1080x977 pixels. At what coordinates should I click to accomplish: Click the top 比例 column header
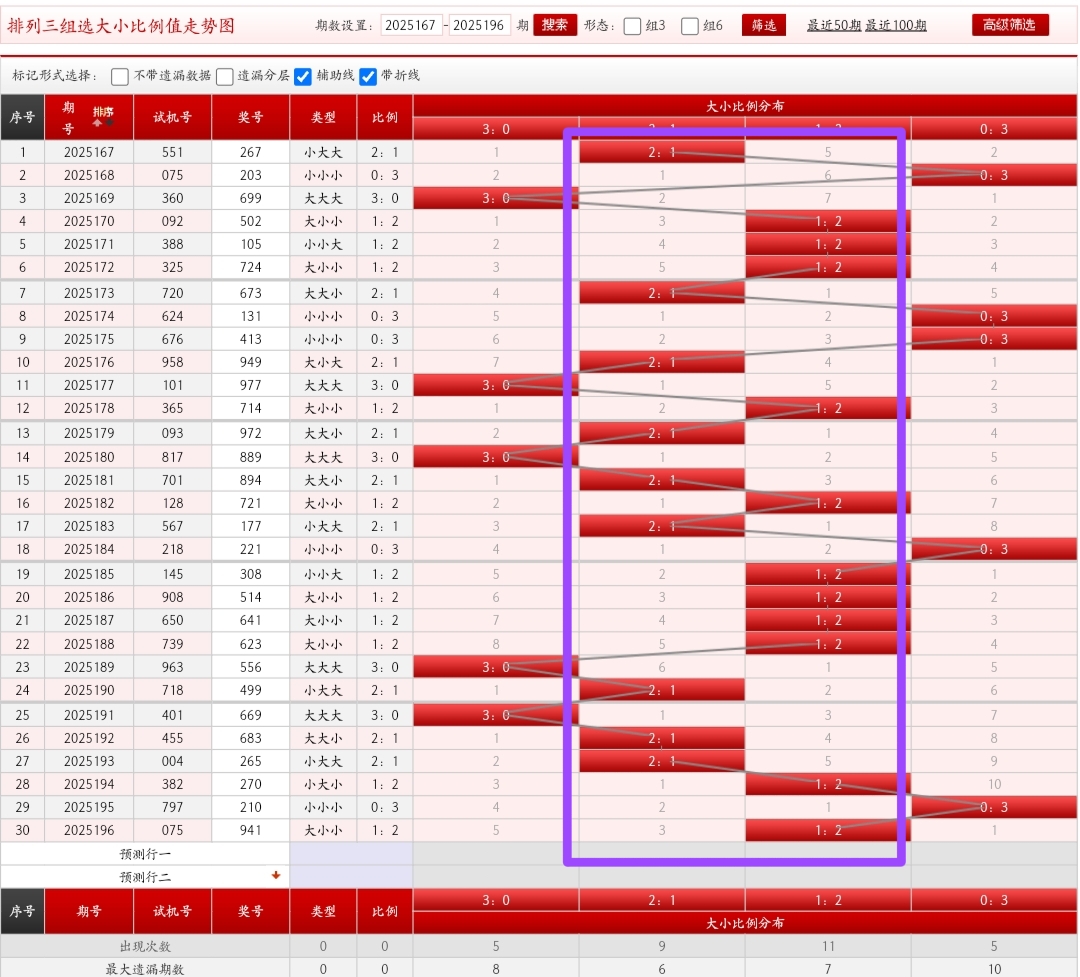tap(385, 118)
